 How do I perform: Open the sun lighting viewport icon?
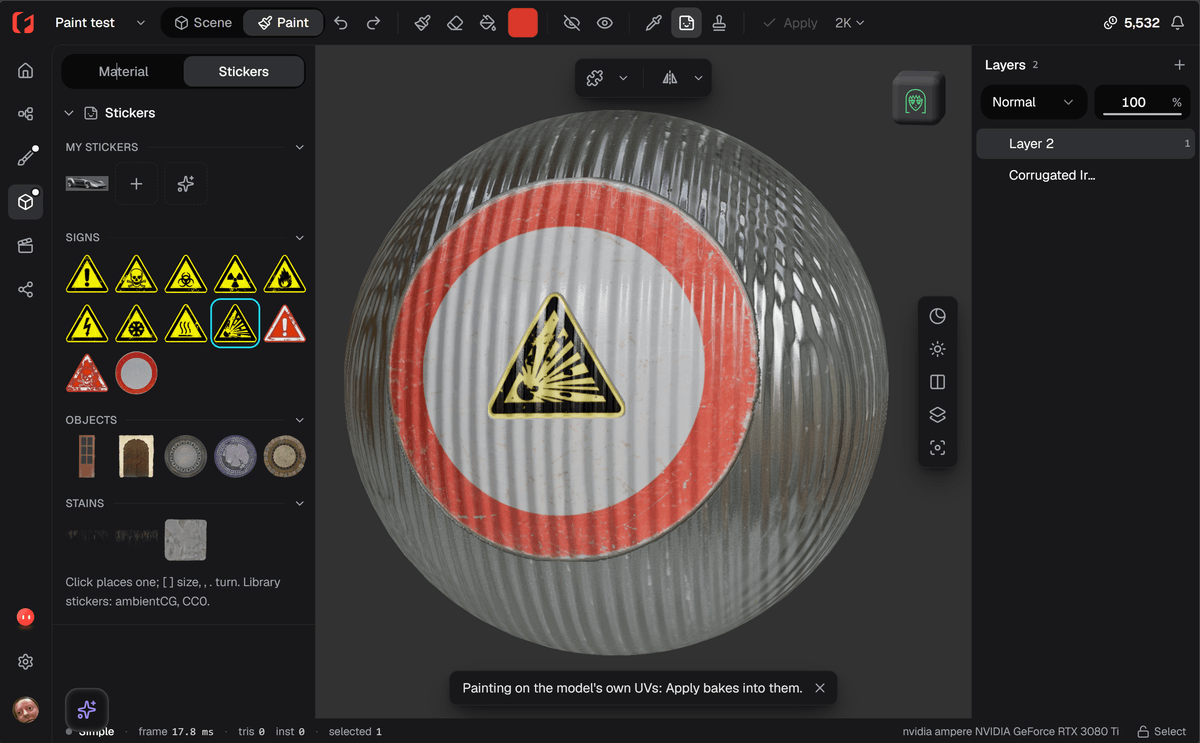[x=937, y=349]
